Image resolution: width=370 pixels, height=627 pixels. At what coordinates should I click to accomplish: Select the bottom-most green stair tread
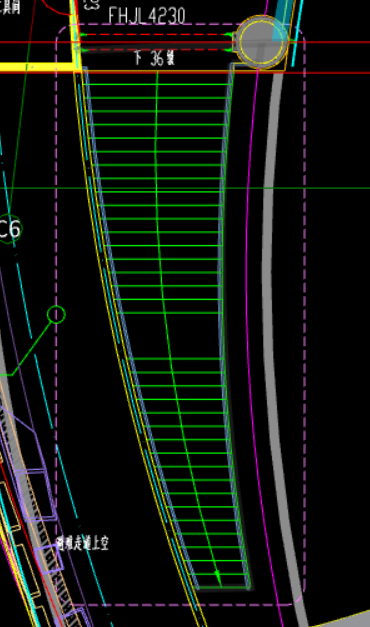point(222,587)
